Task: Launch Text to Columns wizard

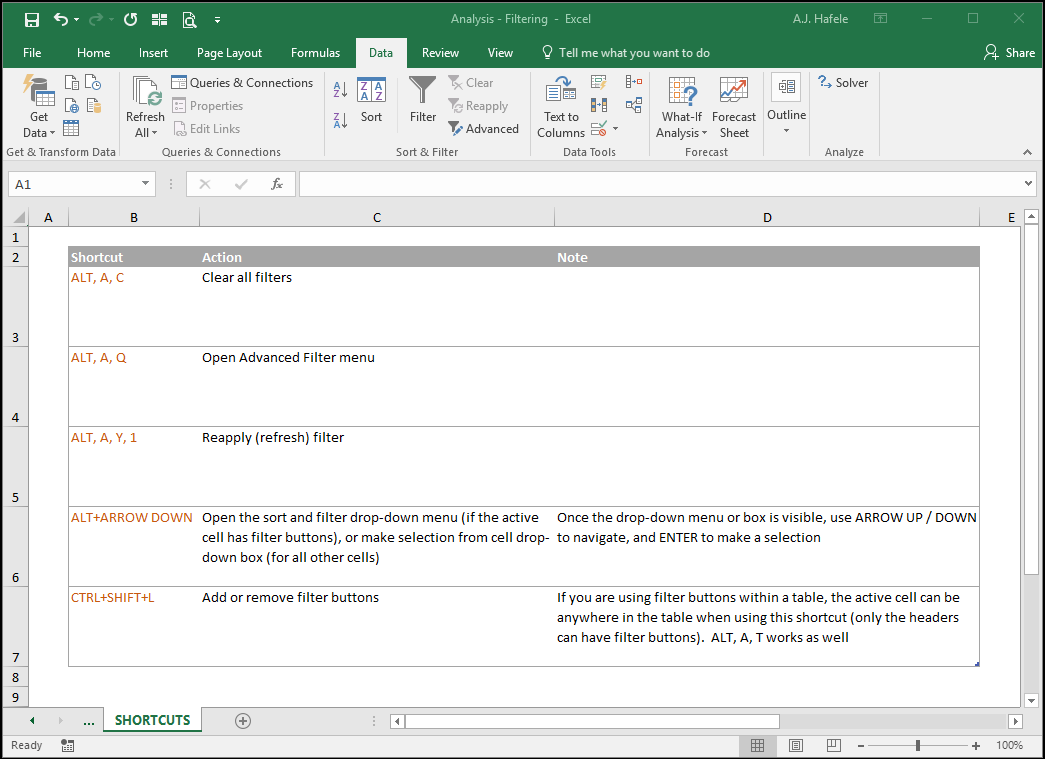Action: pyautogui.click(x=560, y=107)
